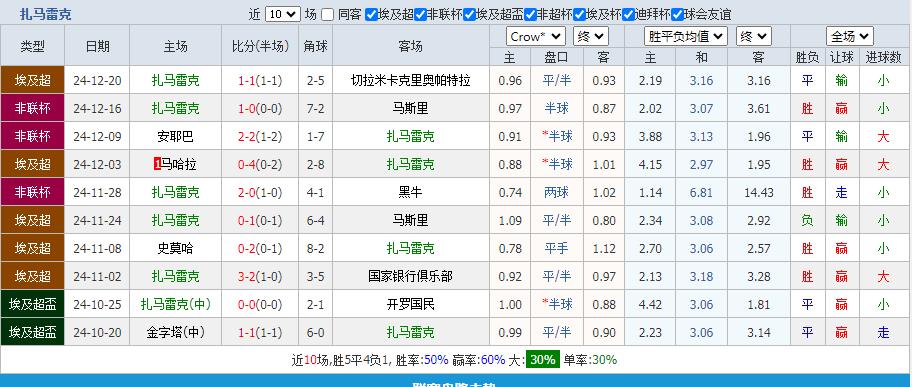Image resolution: width=912 pixels, height=387 pixels.
Task: Open the 终 dropdown beside Crow*
Action: (x=590, y=37)
